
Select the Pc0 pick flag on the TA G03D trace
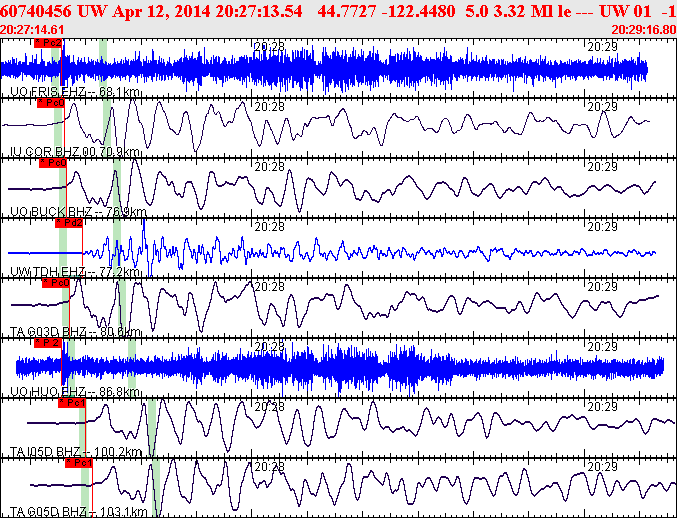(56, 283)
